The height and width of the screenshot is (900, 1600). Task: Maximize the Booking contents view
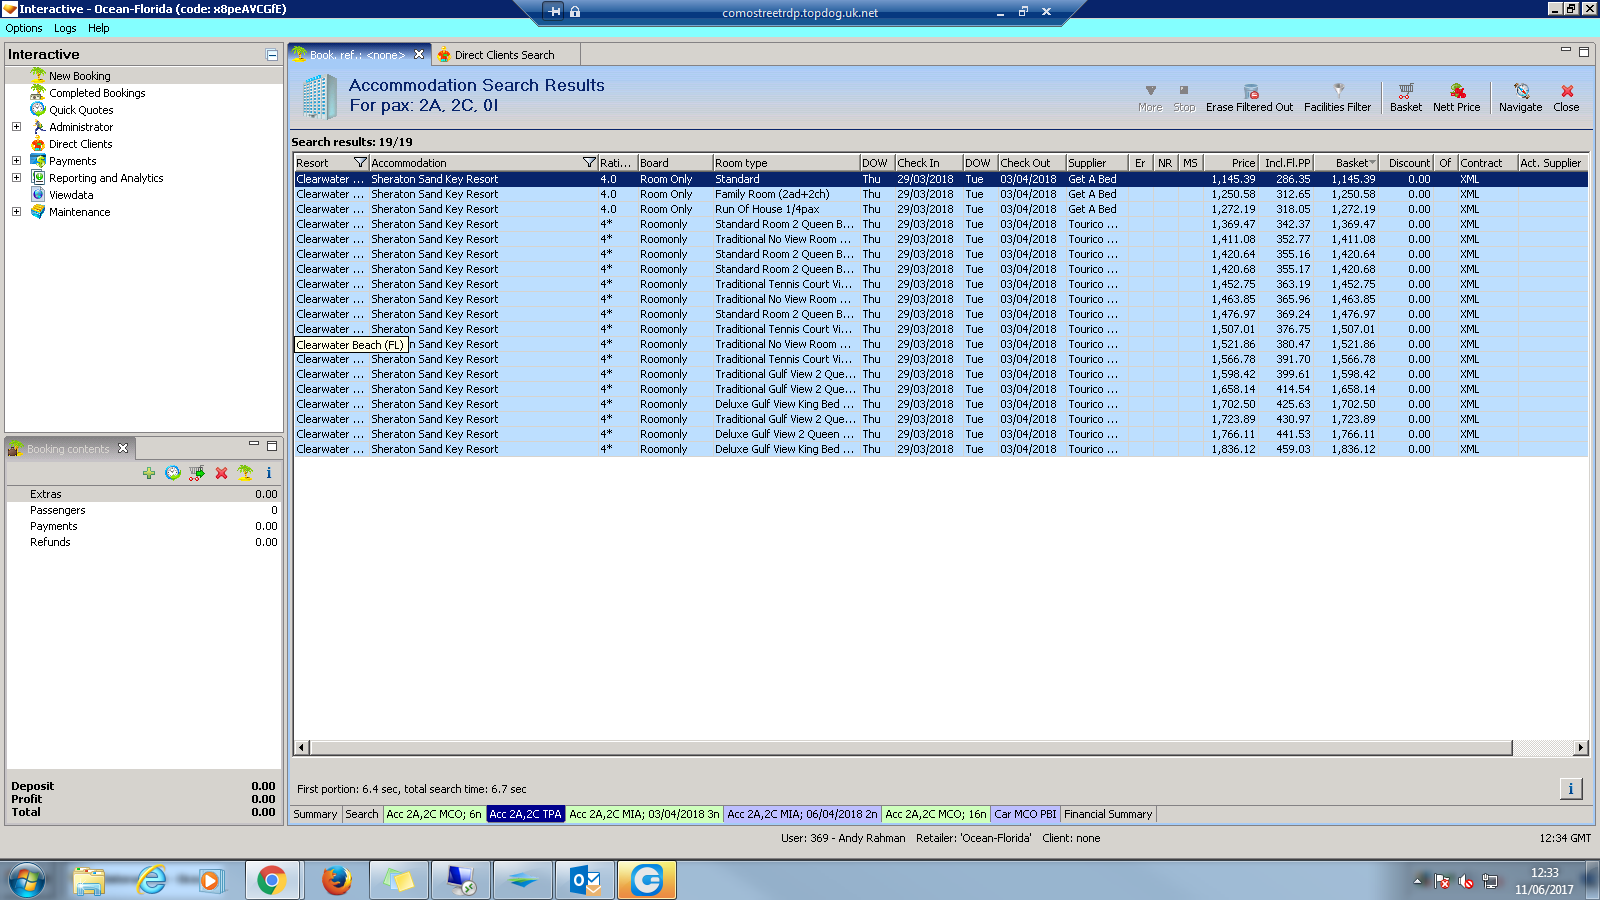pos(272,446)
